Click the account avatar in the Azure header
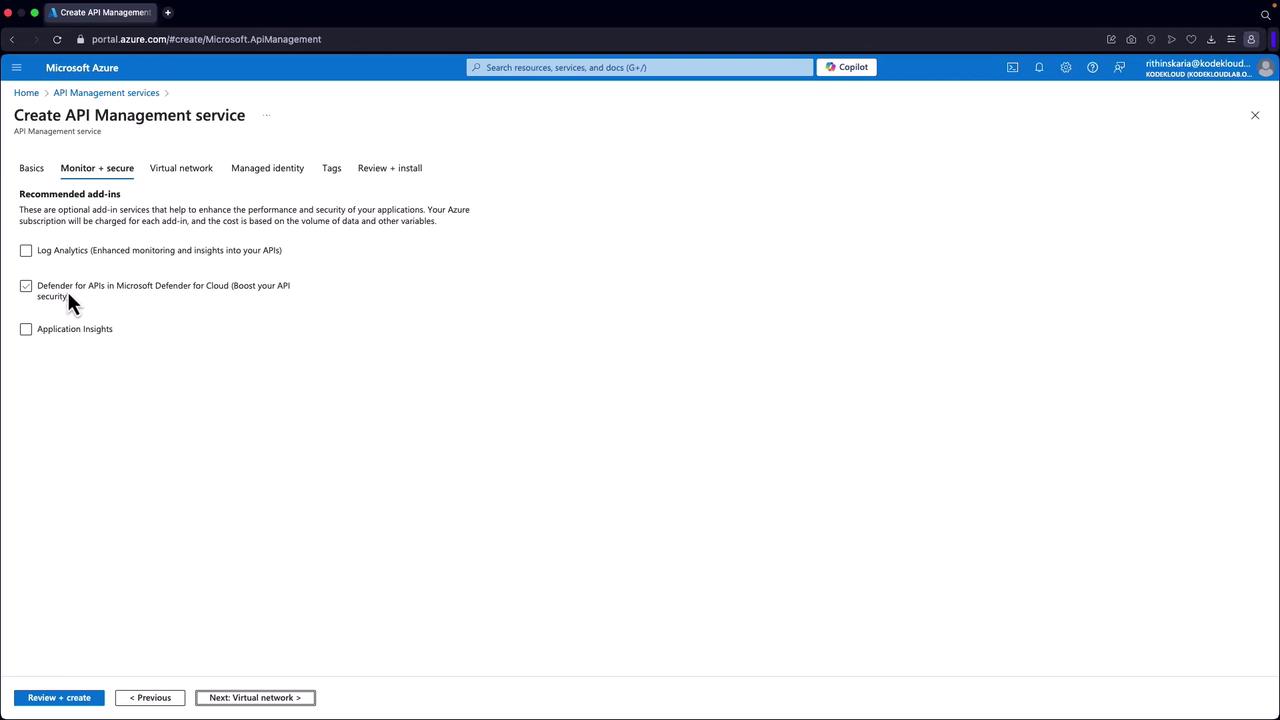 click(x=1265, y=67)
